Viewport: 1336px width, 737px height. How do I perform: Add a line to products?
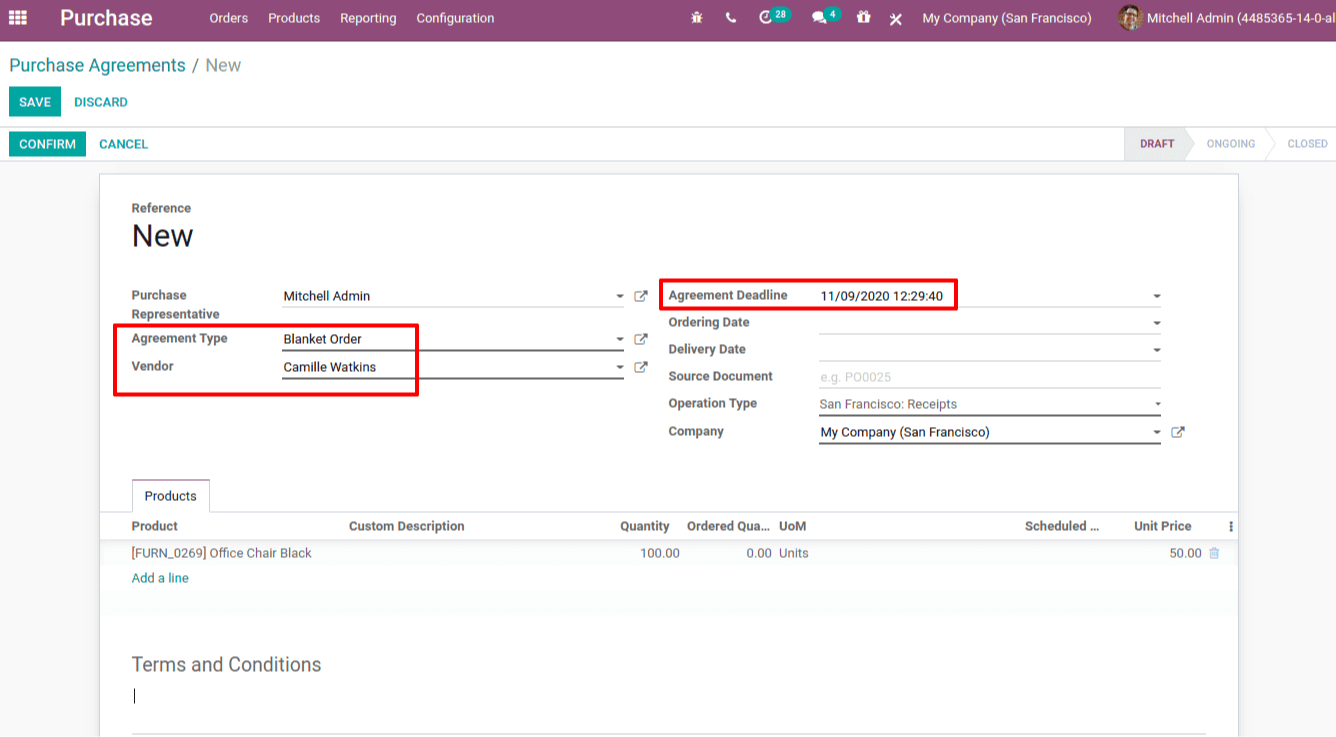pyautogui.click(x=160, y=578)
